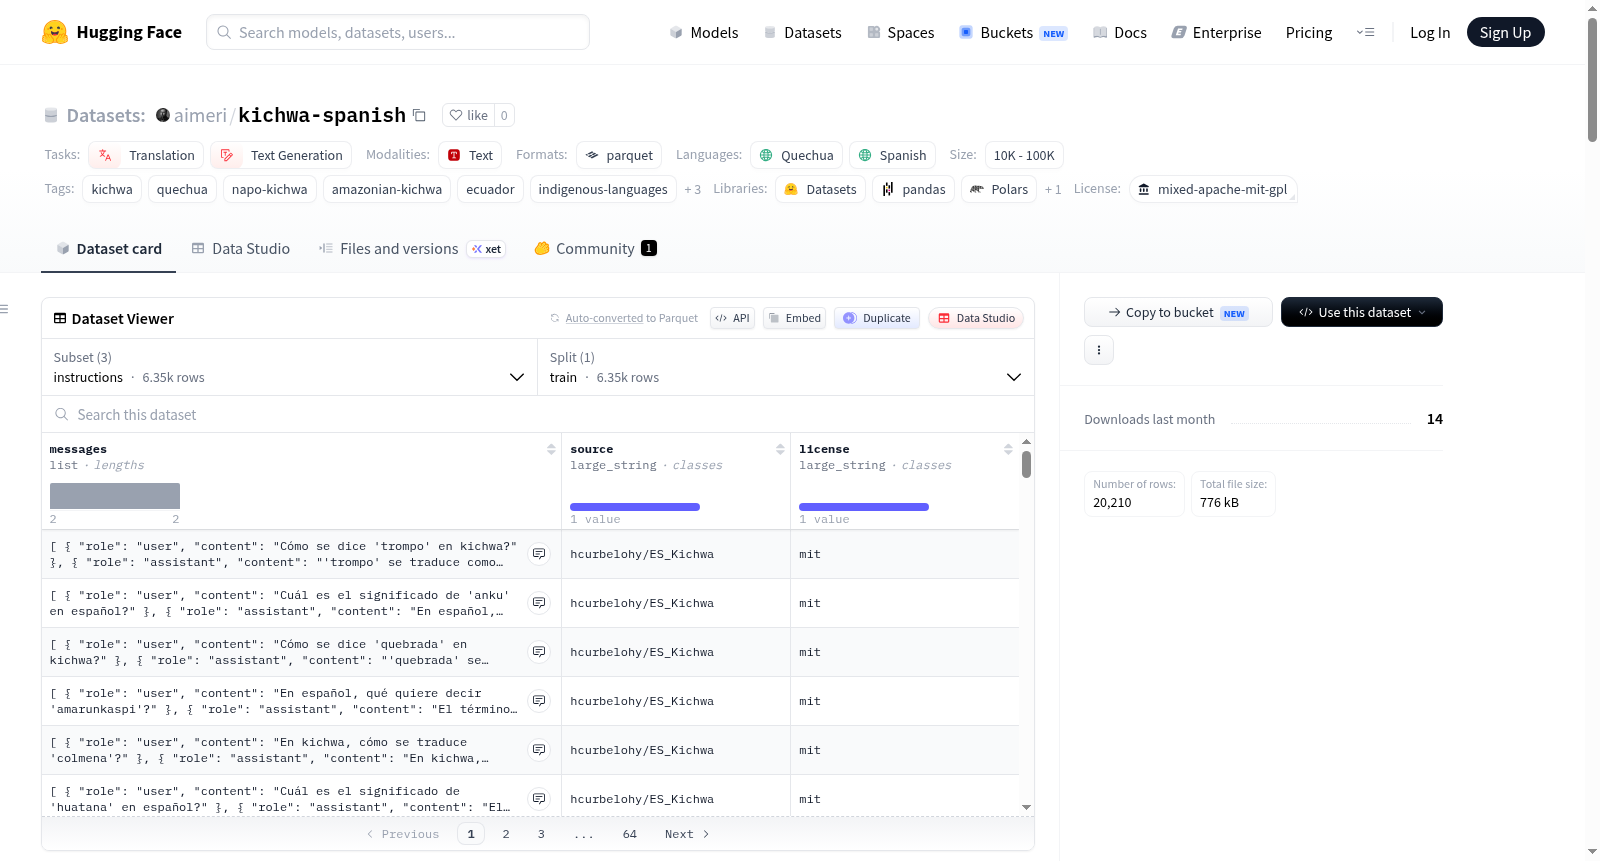Open Docs in the top navigation

click(x=1120, y=32)
